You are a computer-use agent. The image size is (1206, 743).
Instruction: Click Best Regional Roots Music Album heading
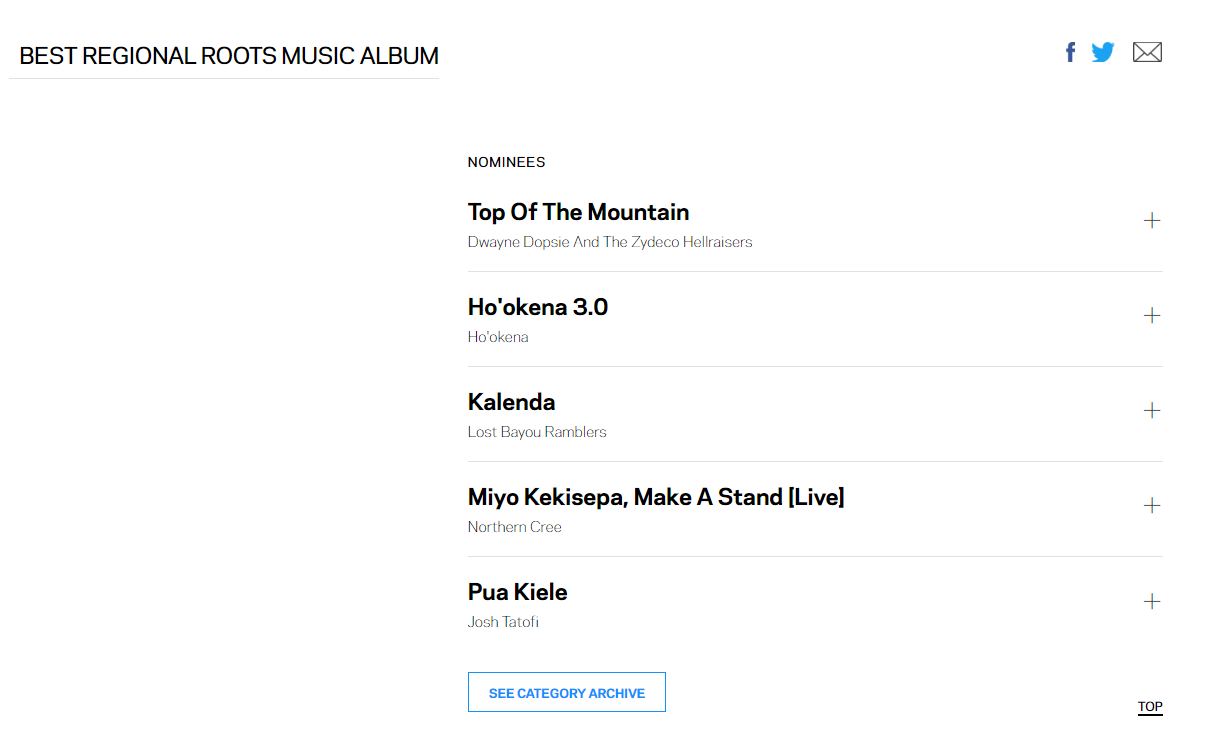[x=229, y=56]
